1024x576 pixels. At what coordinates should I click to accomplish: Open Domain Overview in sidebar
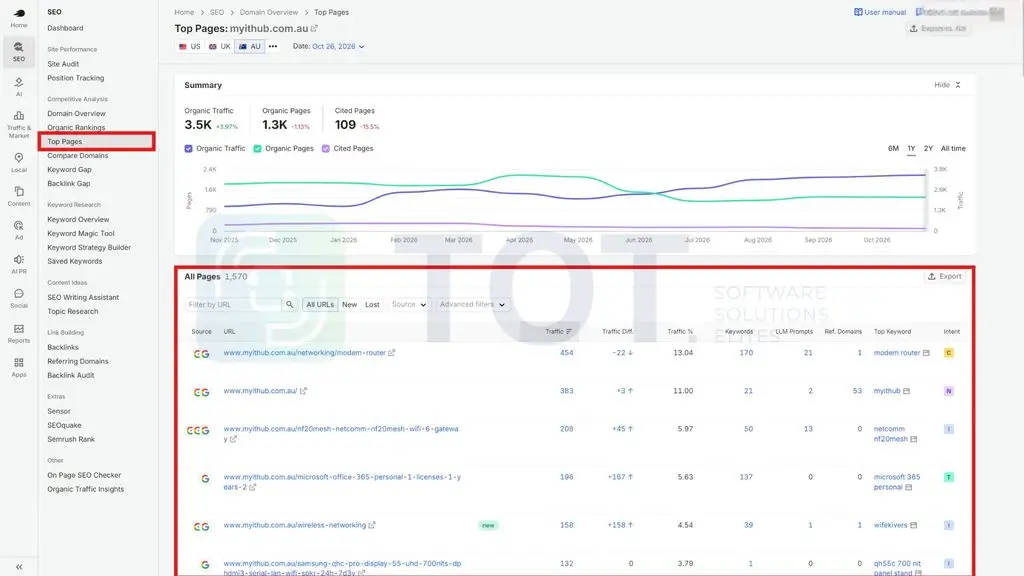[76, 114]
